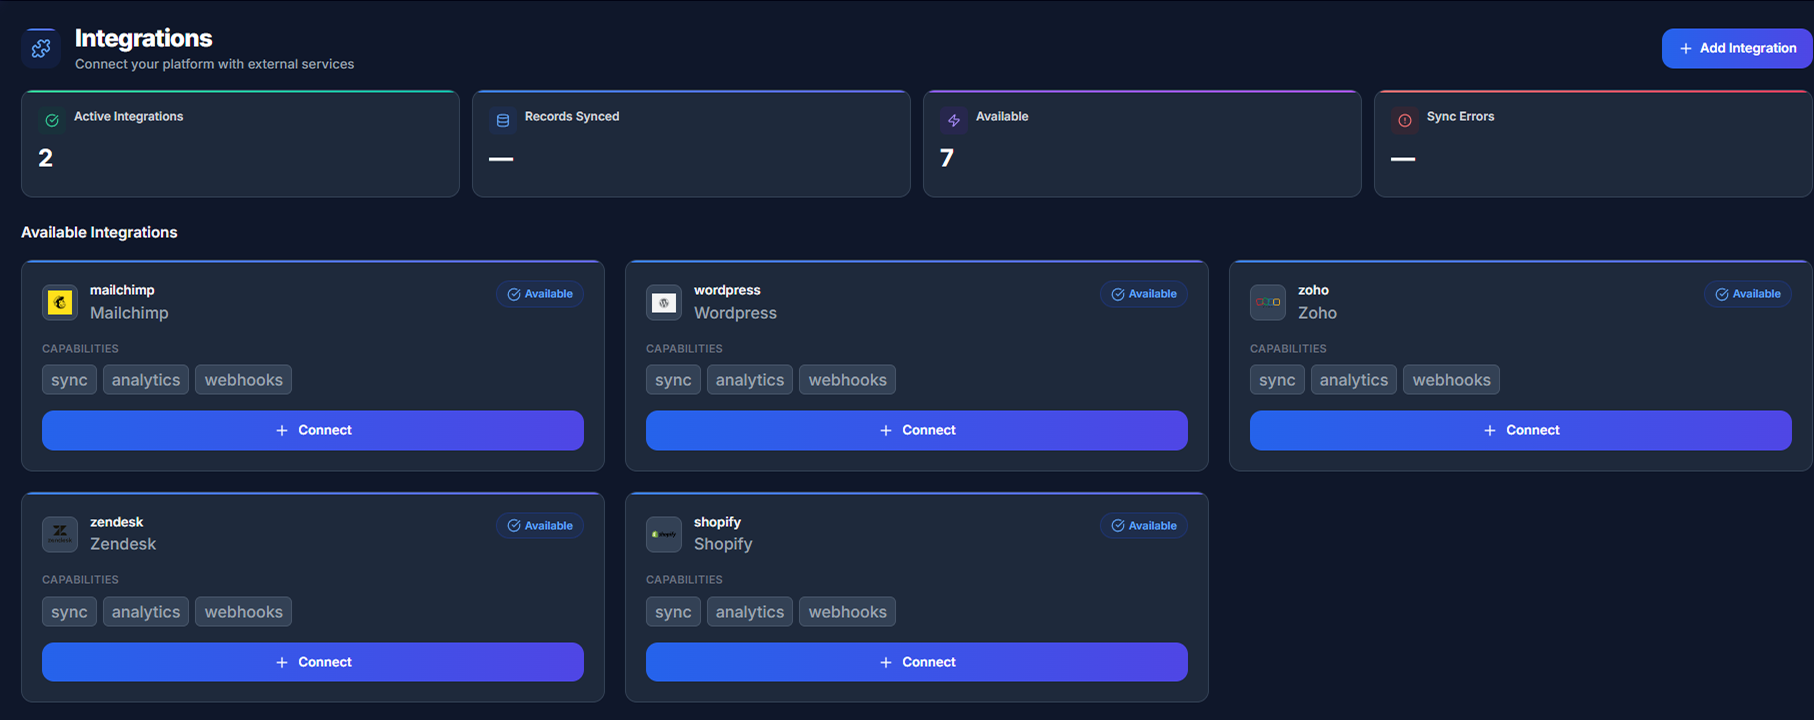Click the Available lightning bolt icon
The height and width of the screenshot is (720, 1814).
pyautogui.click(x=954, y=120)
